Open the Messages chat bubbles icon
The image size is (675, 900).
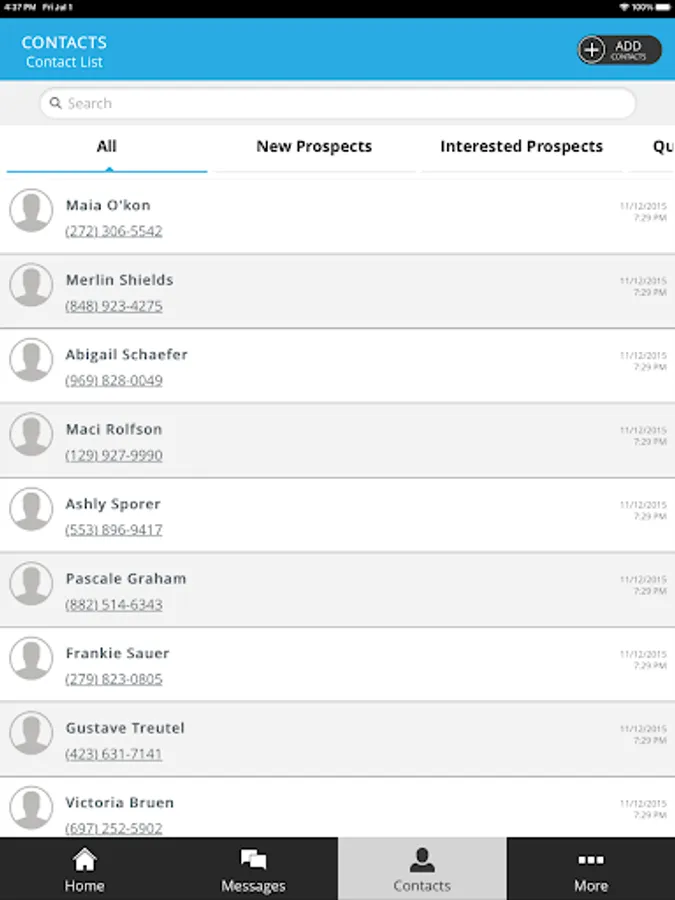click(253, 860)
